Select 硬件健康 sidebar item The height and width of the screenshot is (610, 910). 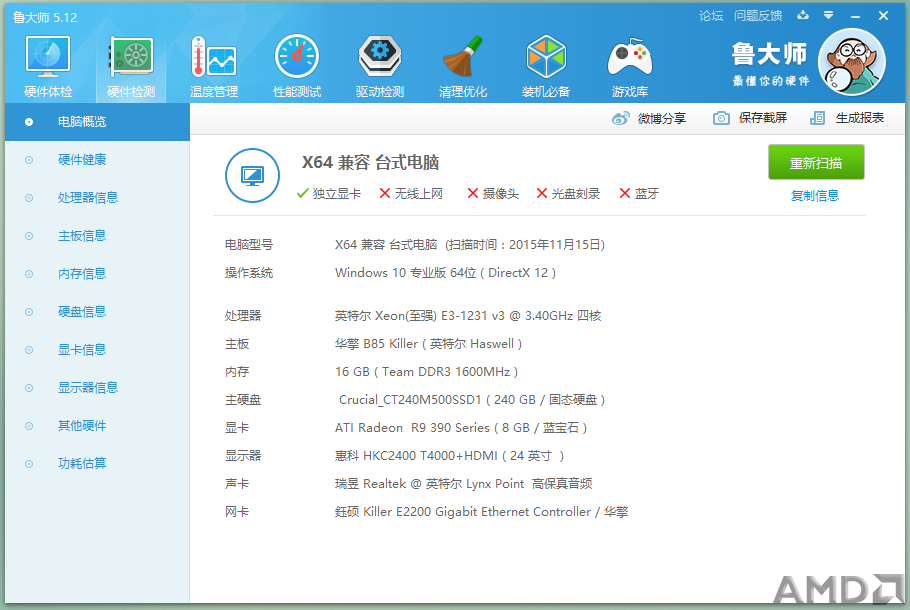click(98, 160)
